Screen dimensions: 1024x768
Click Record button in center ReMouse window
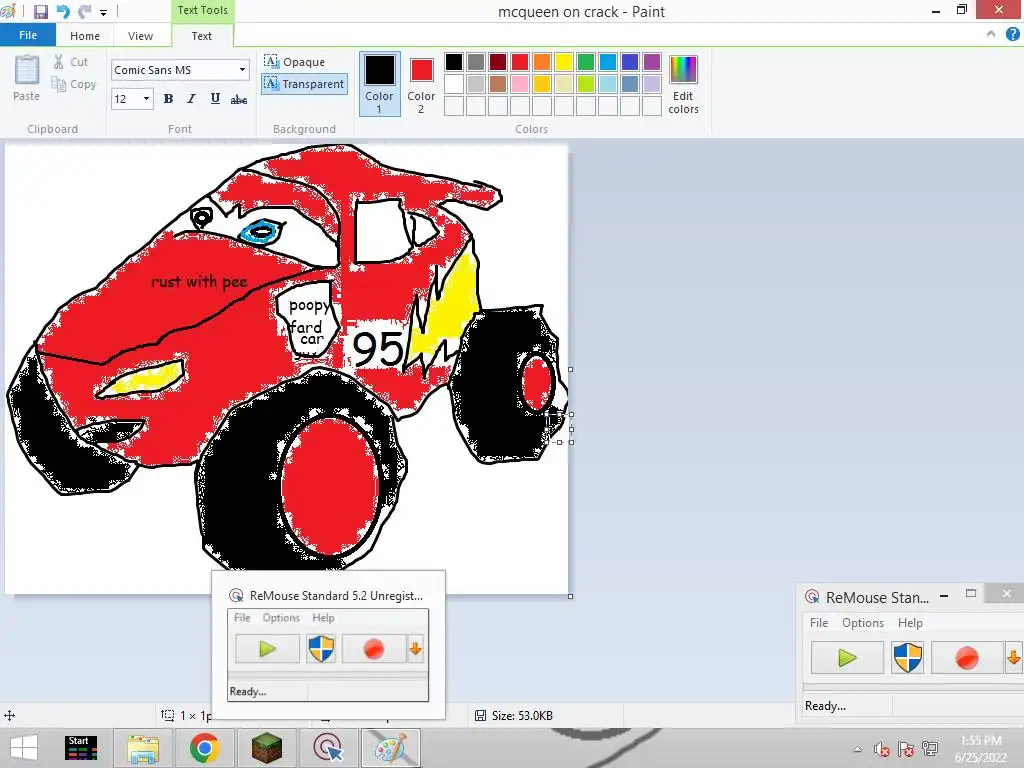point(374,649)
